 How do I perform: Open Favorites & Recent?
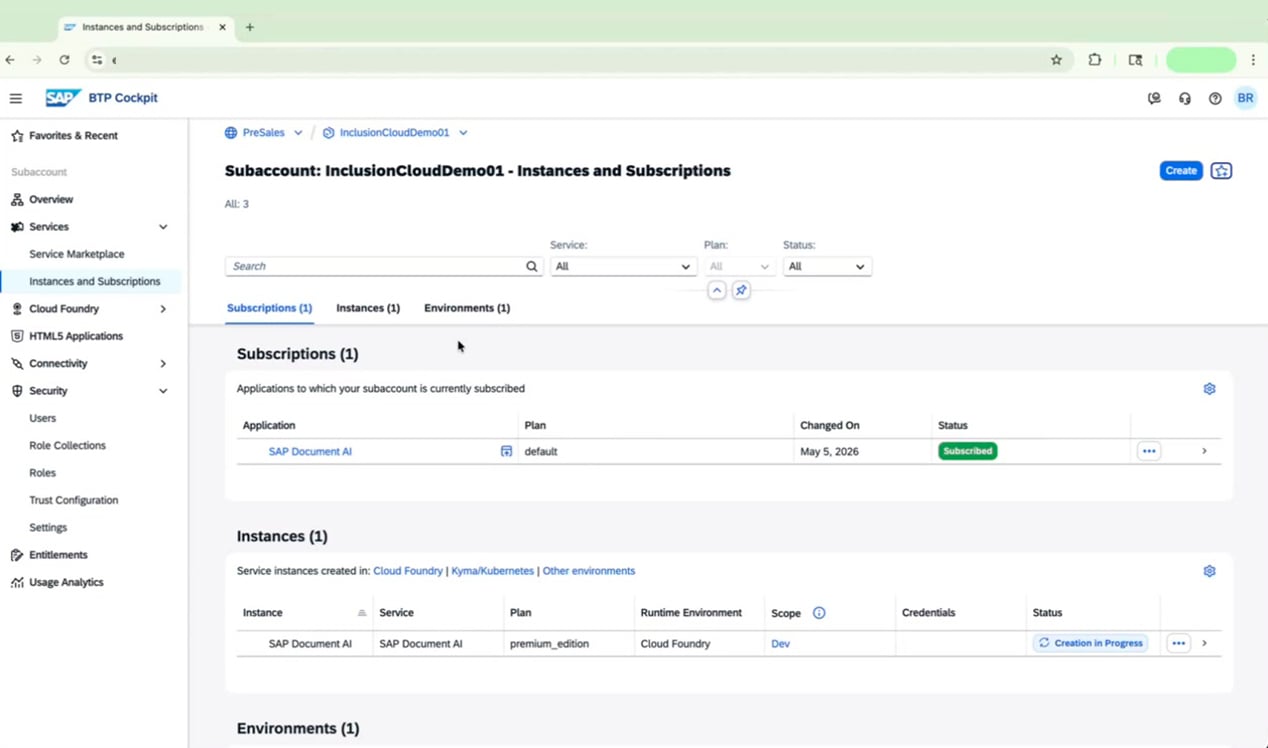click(x=73, y=135)
